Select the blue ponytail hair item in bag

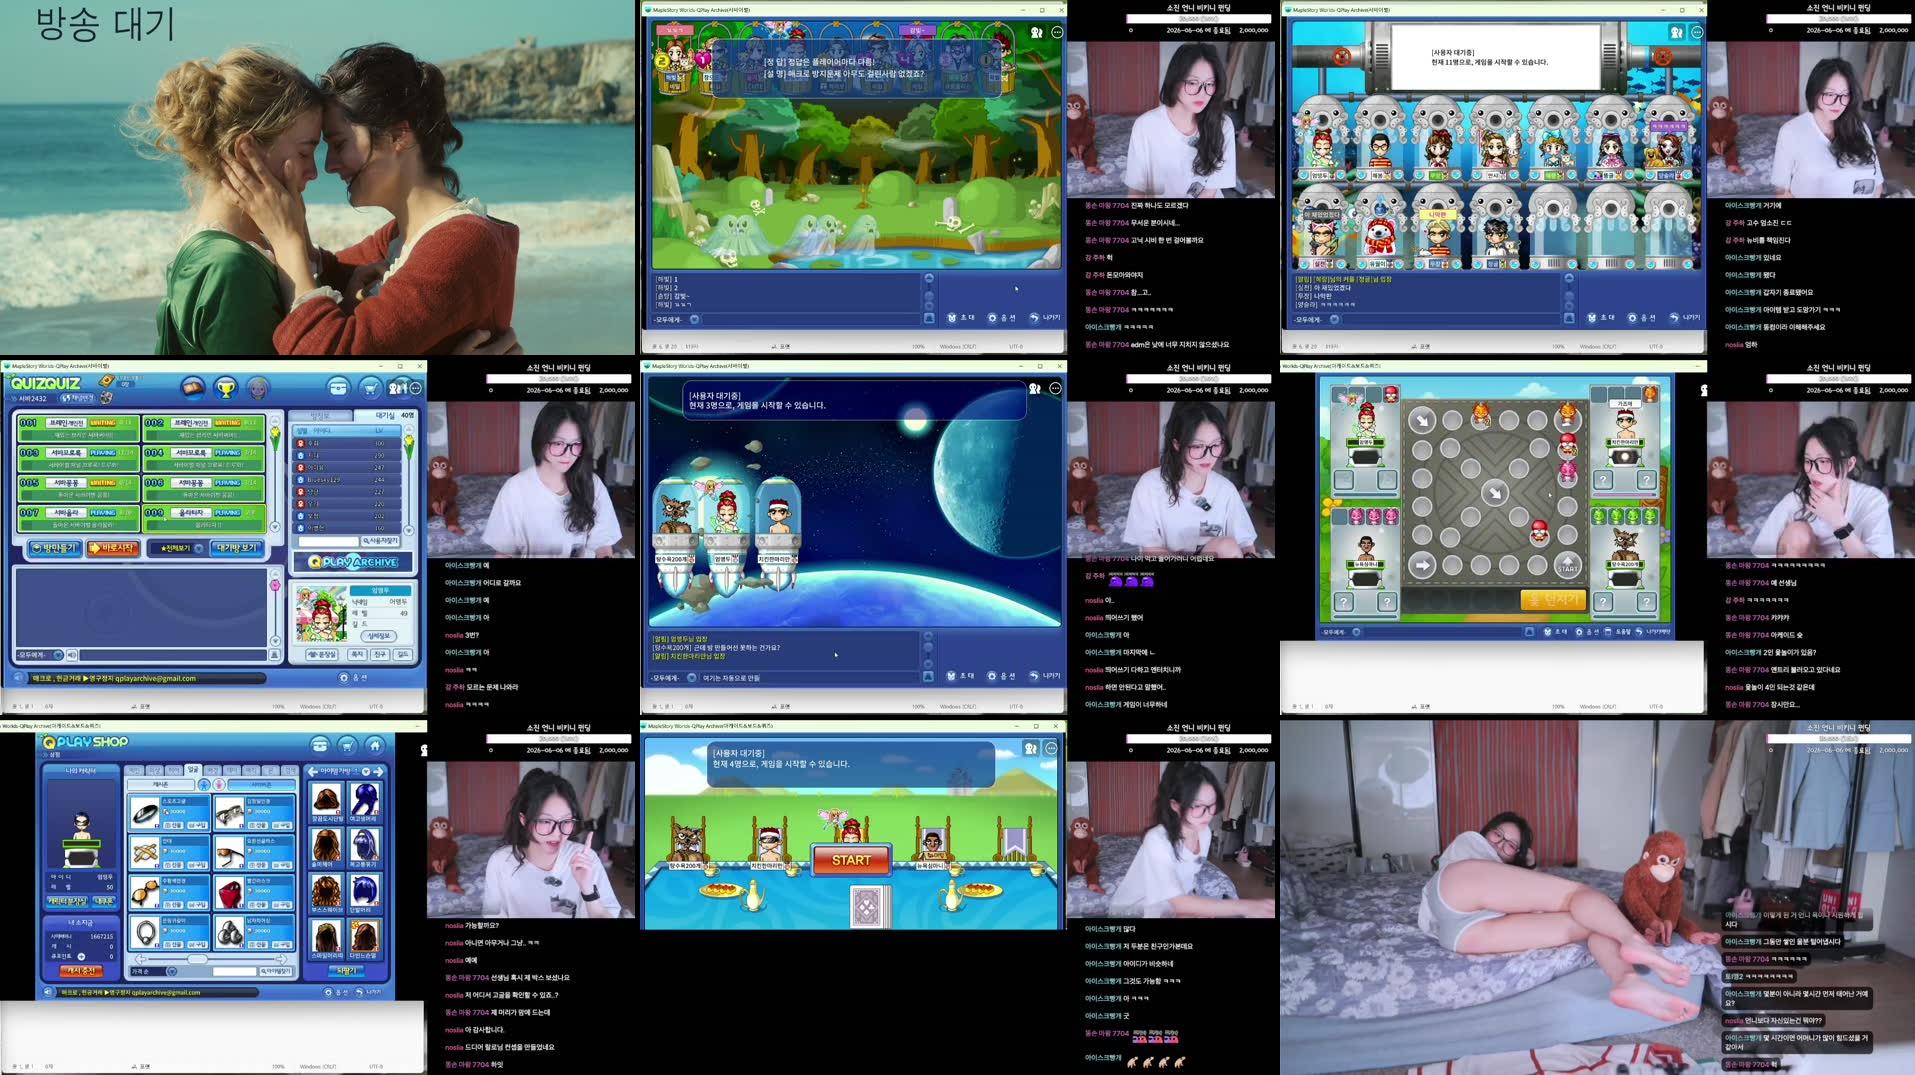(x=363, y=803)
